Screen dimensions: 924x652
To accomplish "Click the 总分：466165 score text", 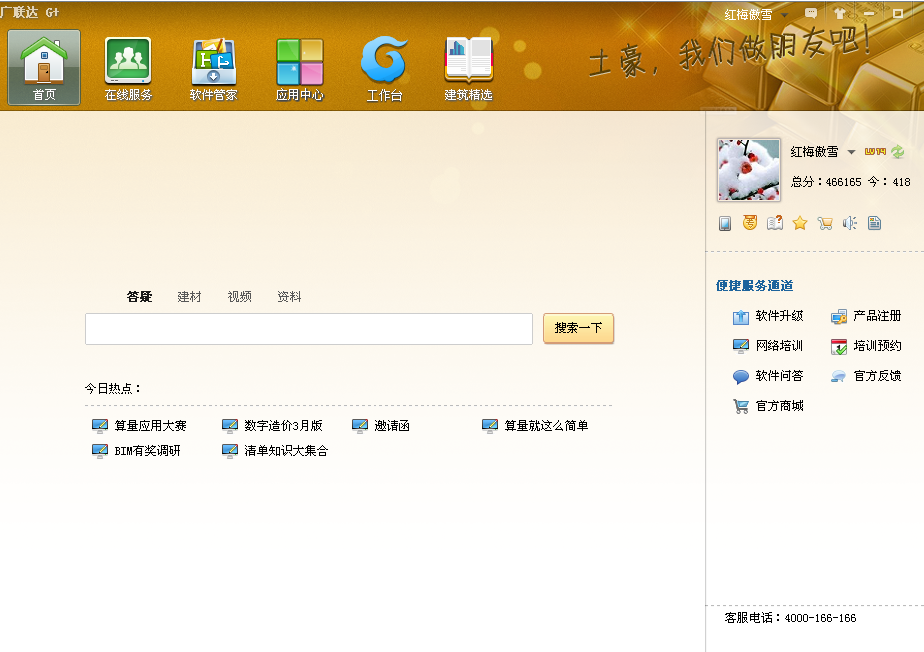I will coord(826,182).
